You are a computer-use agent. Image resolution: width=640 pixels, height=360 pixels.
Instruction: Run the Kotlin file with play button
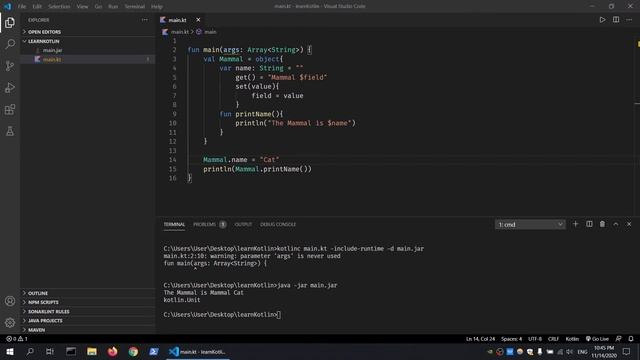(x=602, y=20)
